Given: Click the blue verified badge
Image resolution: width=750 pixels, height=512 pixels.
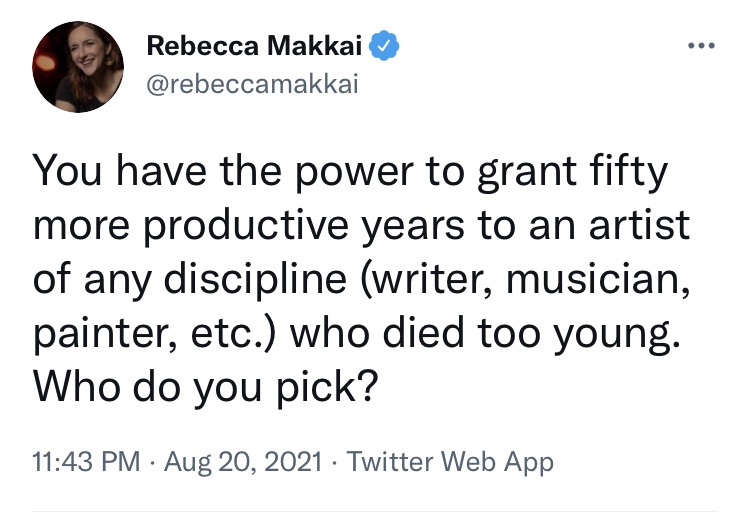Looking at the screenshot, I should point(388,45).
